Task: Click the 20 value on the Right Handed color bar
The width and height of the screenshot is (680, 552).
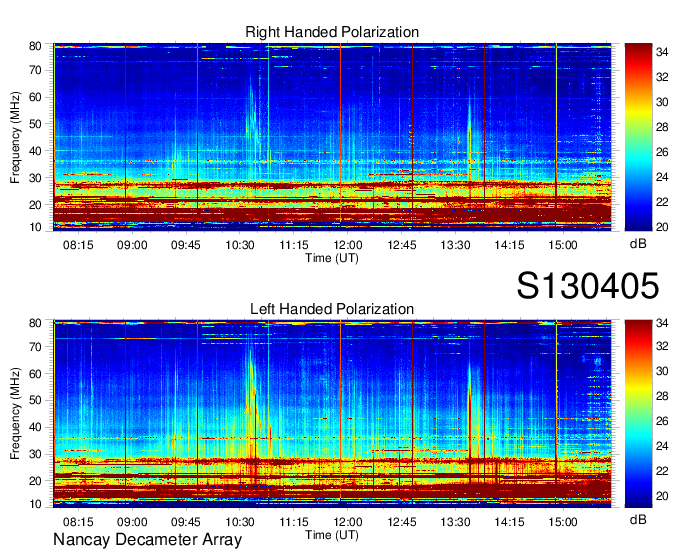Action: click(x=662, y=227)
